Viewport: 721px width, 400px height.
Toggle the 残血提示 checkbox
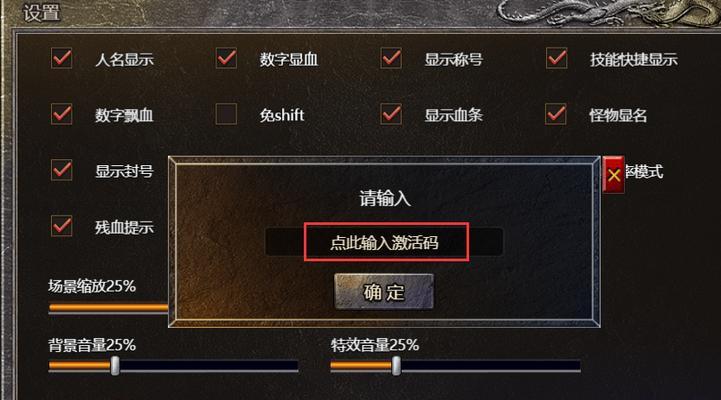click(x=62, y=226)
